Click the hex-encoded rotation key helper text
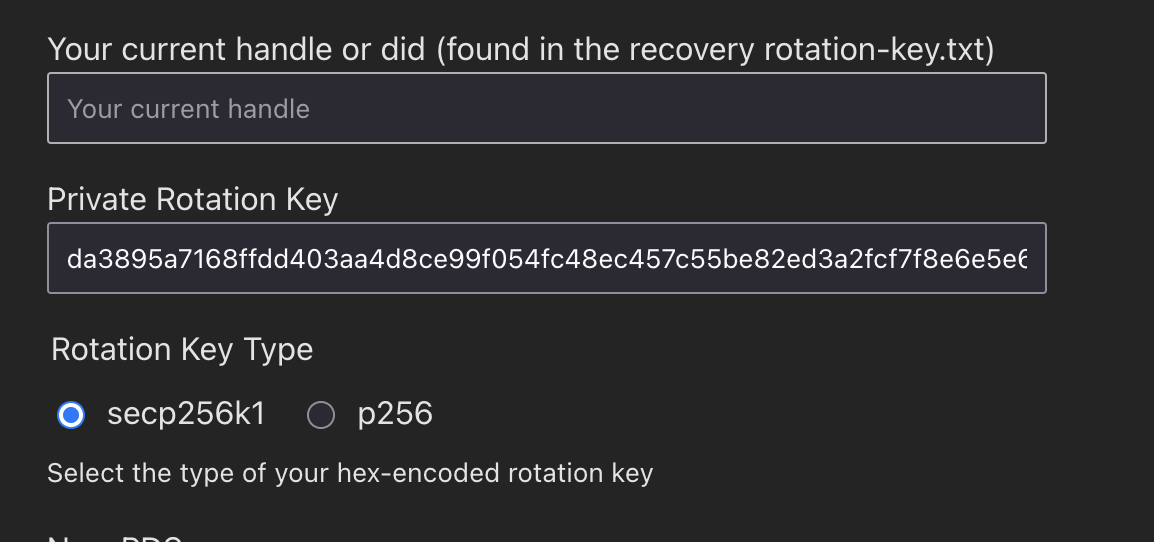The height and width of the screenshot is (542, 1154). coord(350,473)
